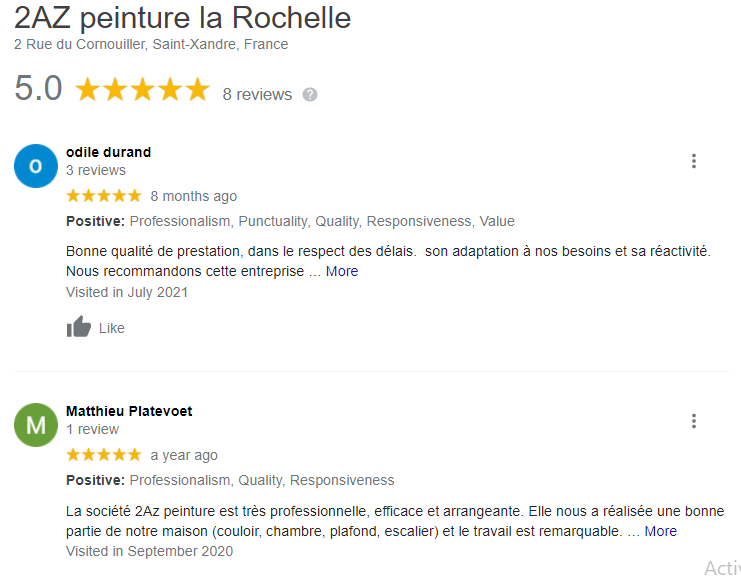The width and height of the screenshot is (741, 583).
Task: Click Matthieu Platevoet's green avatar
Action: point(36,425)
